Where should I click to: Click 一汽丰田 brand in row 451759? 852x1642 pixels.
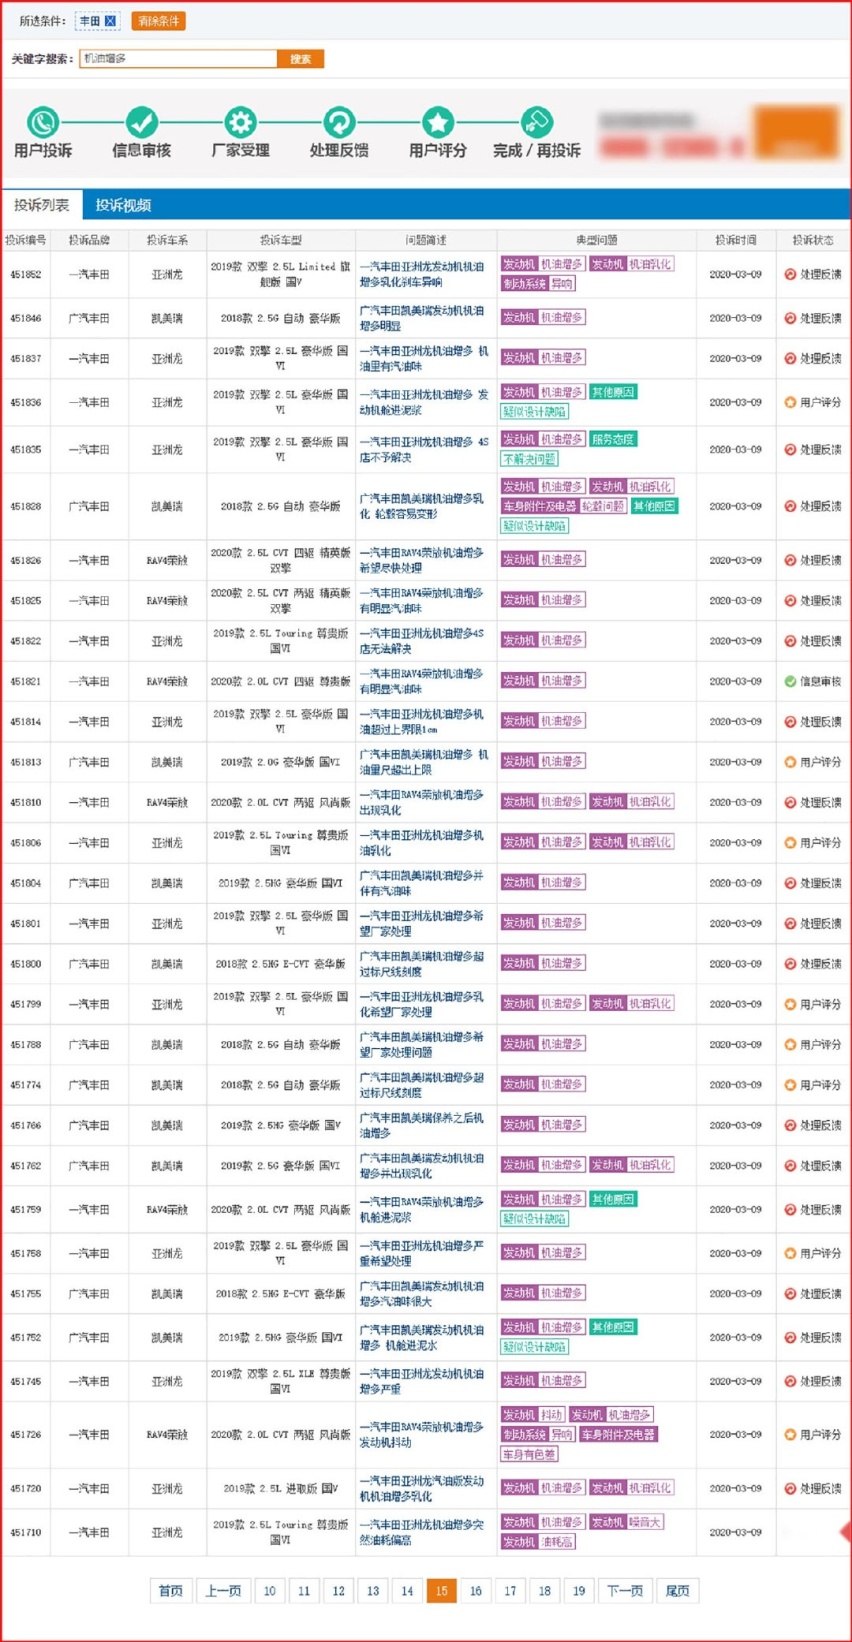[89, 1209]
